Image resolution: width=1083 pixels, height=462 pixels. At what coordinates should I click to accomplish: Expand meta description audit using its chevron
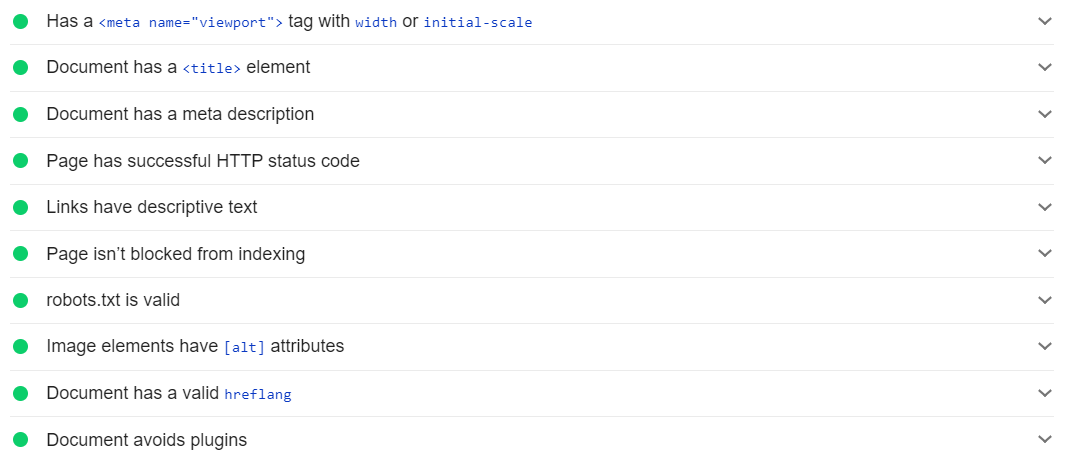coord(1045,114)
